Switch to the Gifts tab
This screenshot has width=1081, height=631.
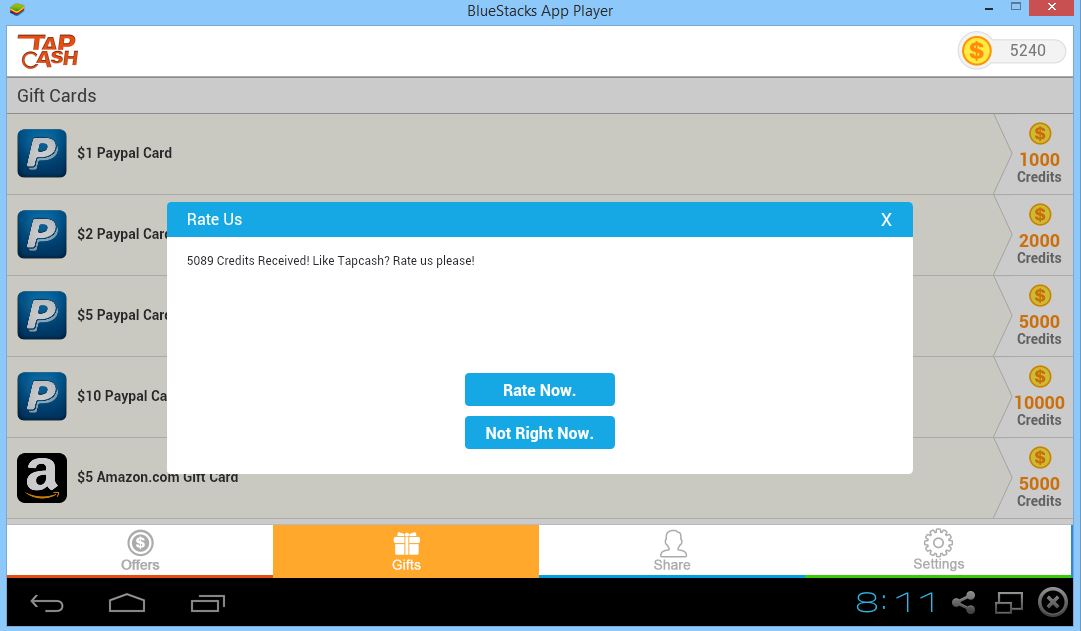pyautogui.click(x=406, y=550)
